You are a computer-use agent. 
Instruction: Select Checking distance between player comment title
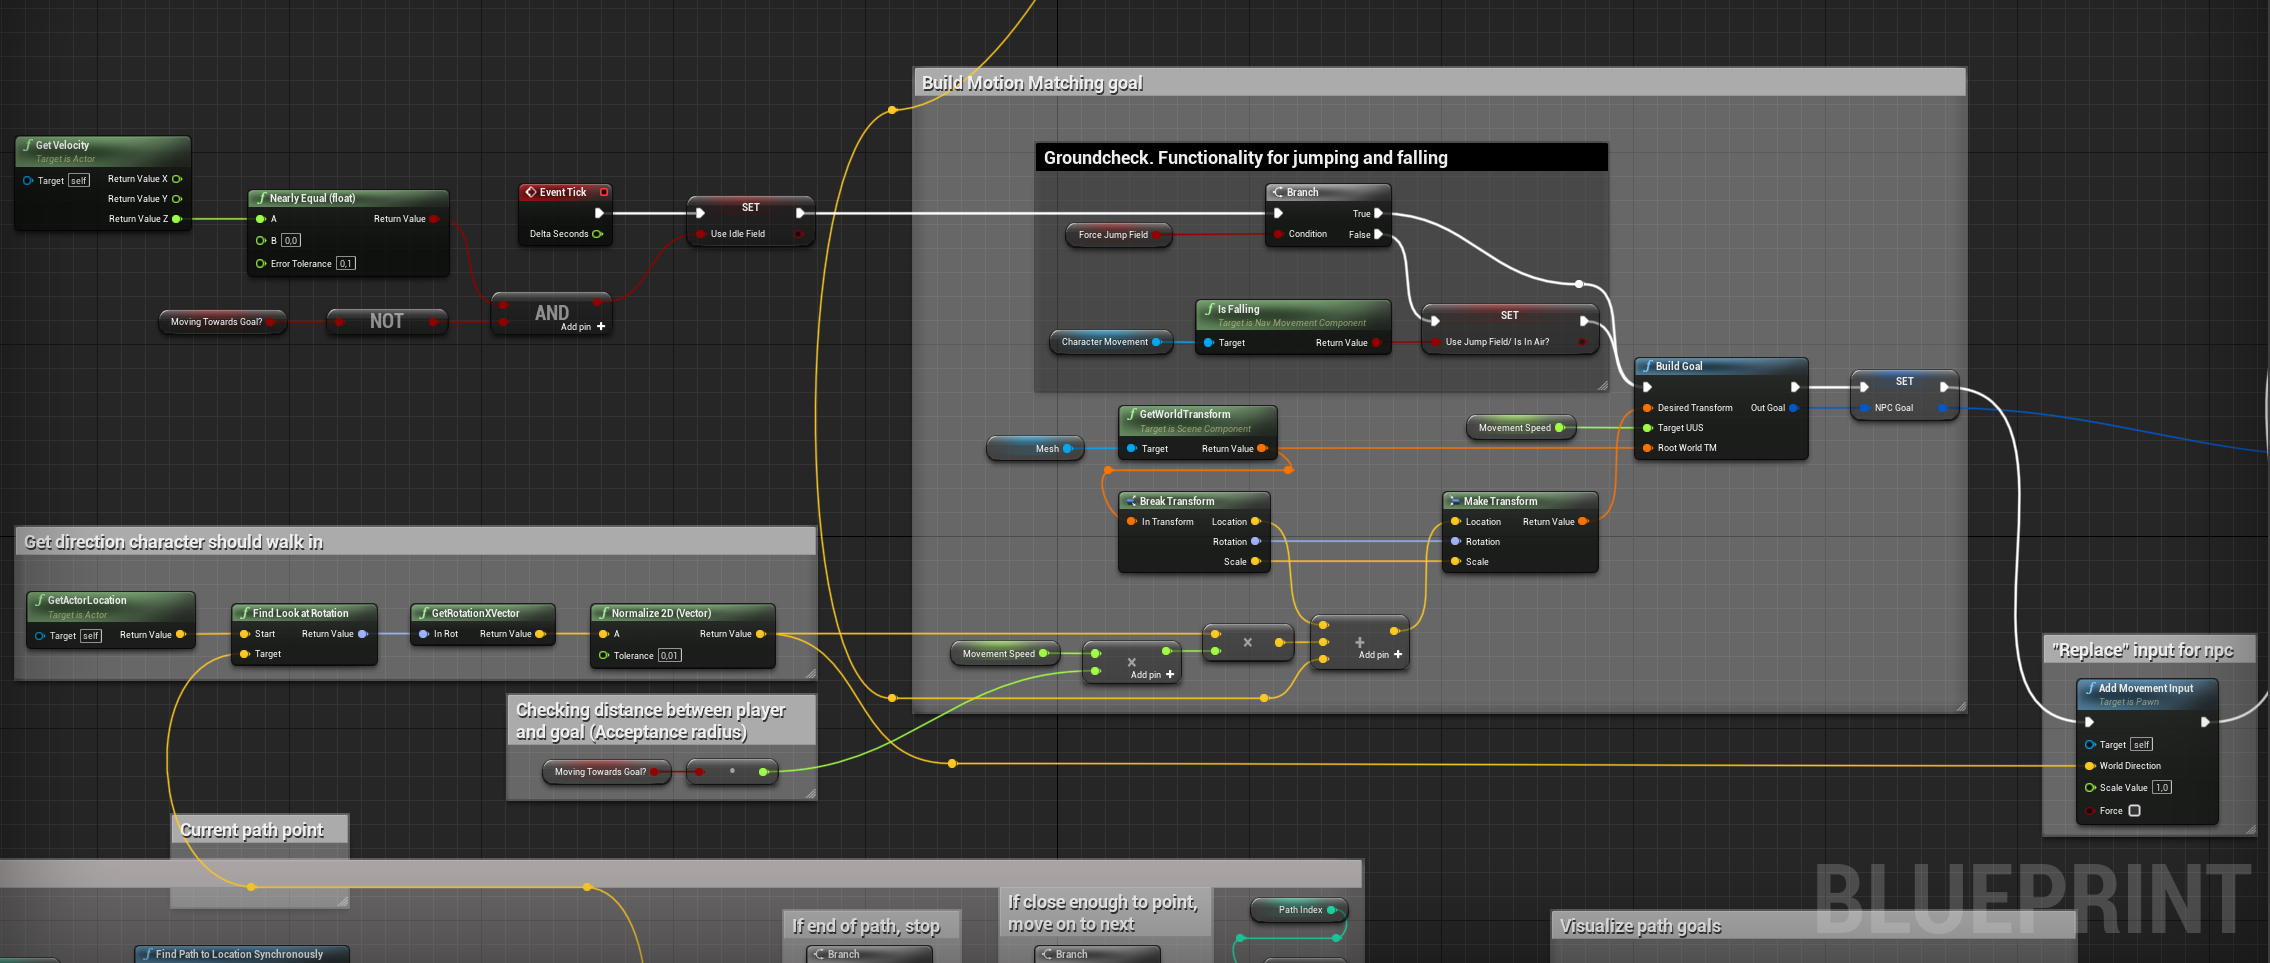coord(650,721)
